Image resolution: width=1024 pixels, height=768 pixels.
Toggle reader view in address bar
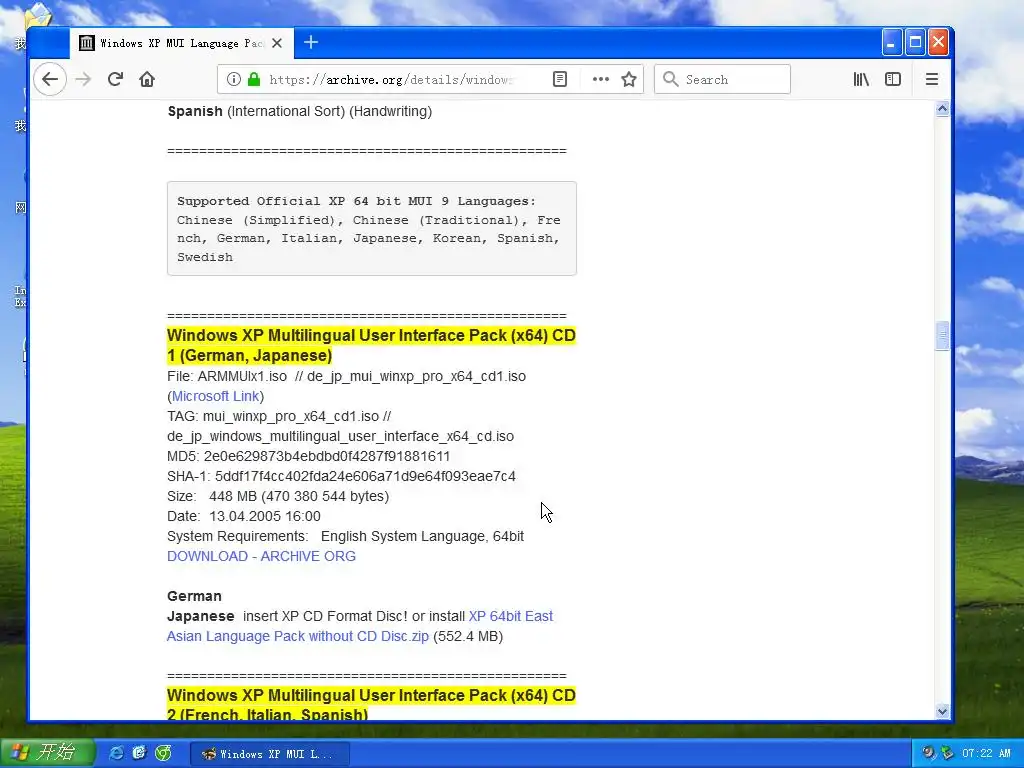(560, 80)
